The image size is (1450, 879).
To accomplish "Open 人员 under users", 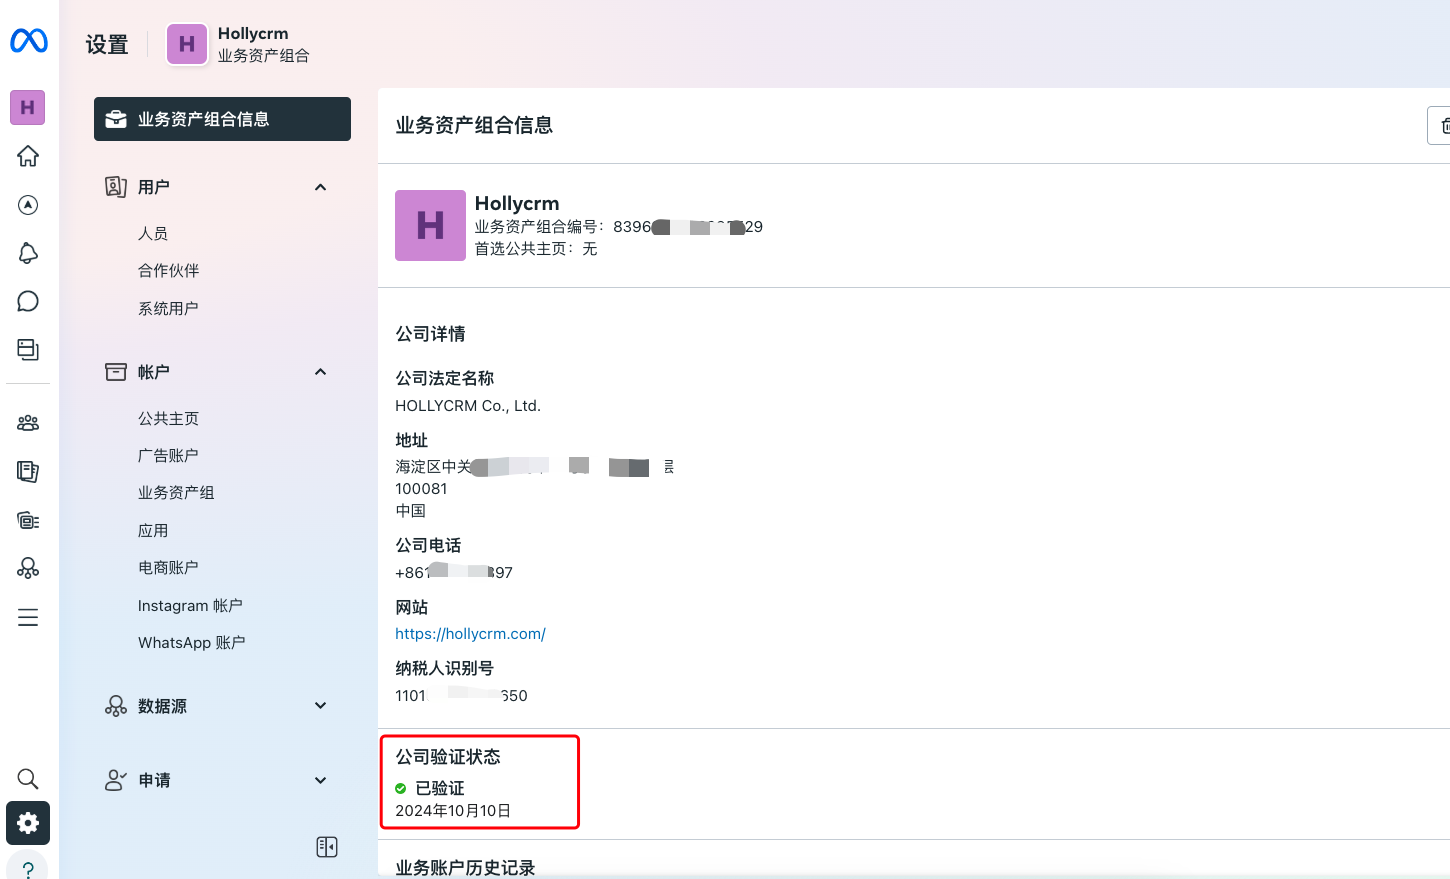I will click(153, 233).
